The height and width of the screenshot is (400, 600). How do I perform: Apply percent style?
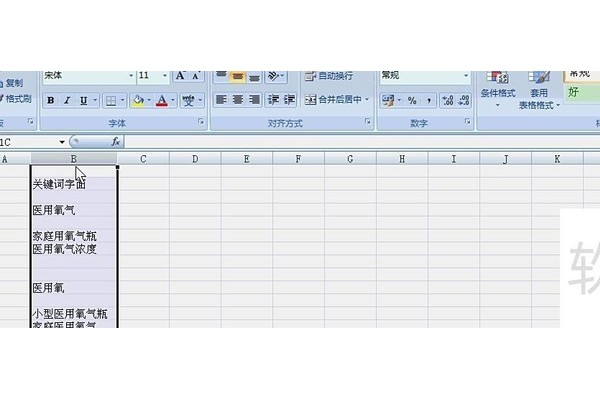click(x=412, y=101)
